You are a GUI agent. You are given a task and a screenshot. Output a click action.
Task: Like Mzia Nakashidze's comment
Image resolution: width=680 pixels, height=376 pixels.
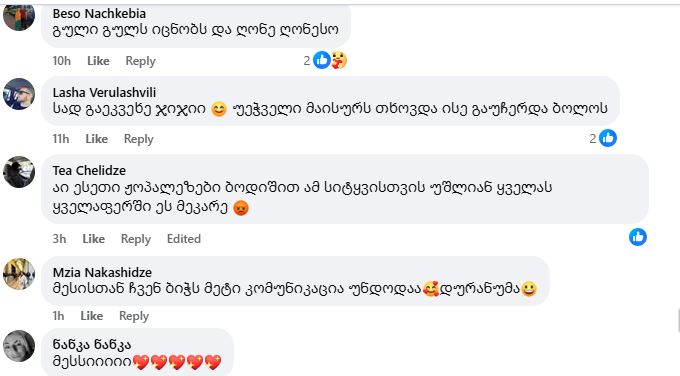(92, 316)
